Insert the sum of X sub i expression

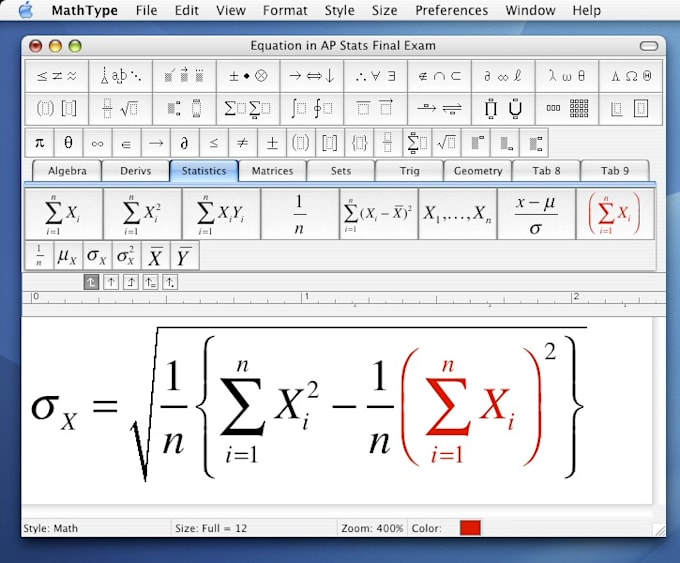point(64,214)
